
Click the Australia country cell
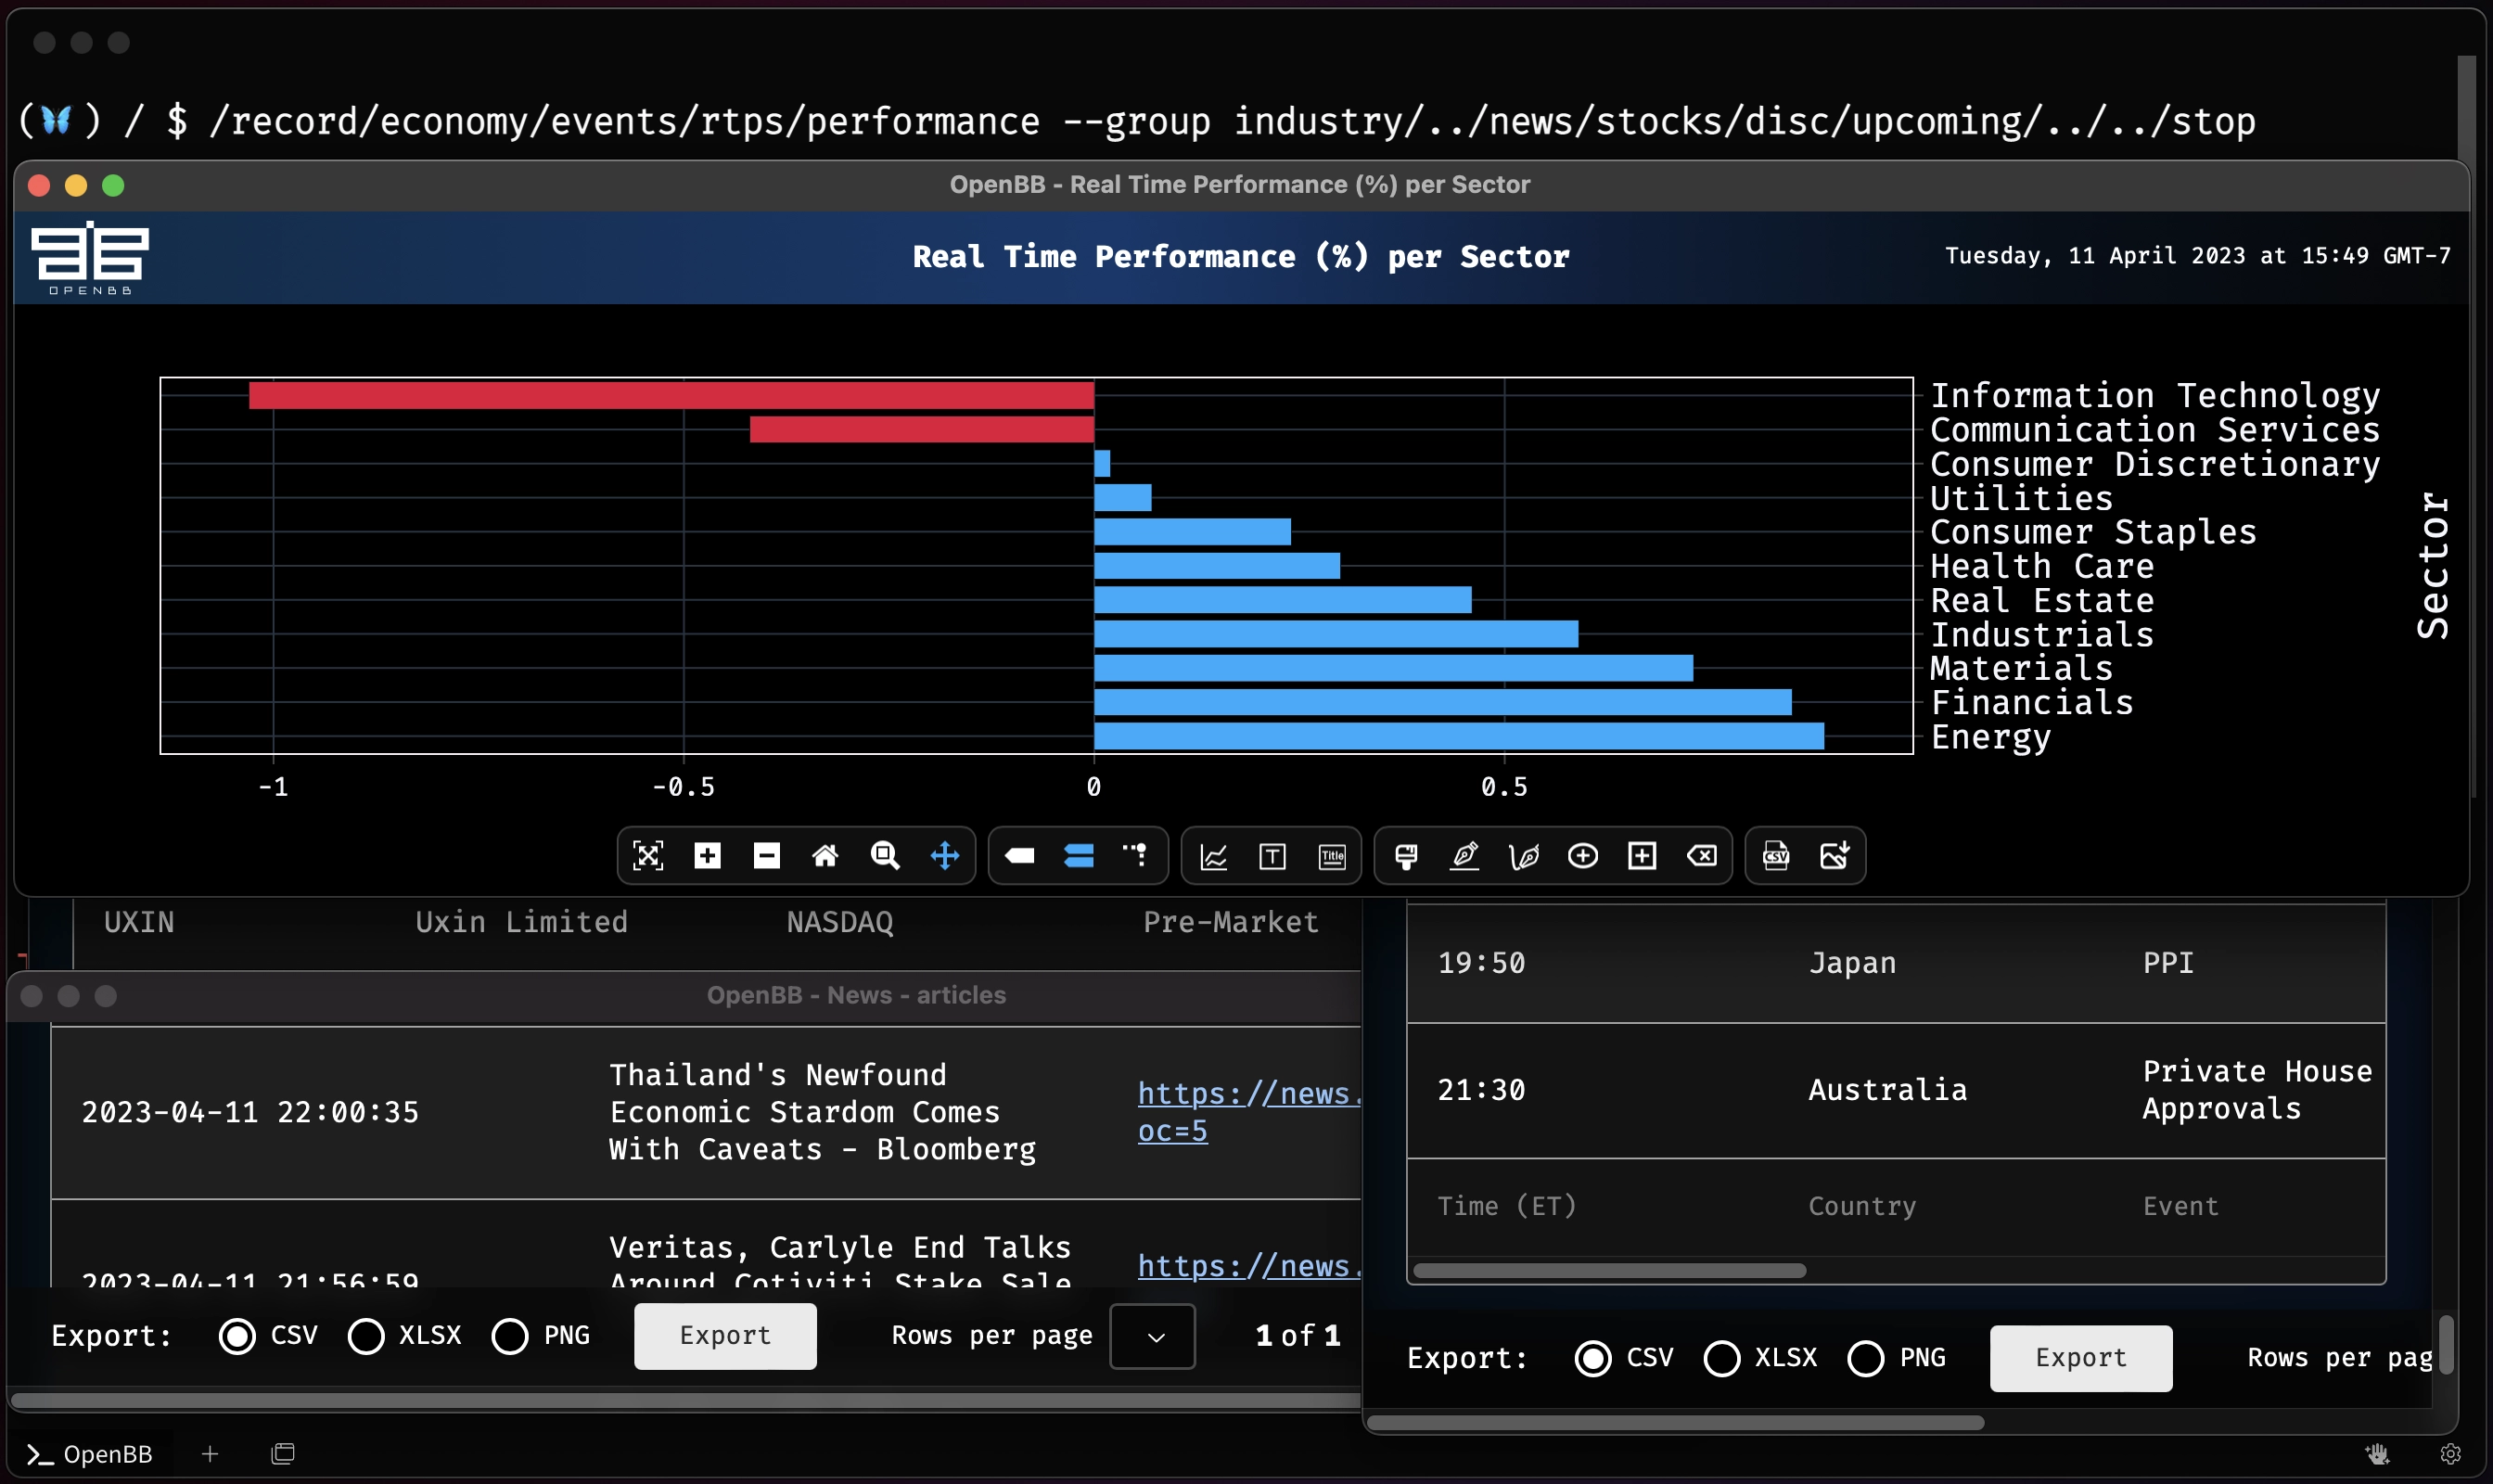(1888, 1090)
